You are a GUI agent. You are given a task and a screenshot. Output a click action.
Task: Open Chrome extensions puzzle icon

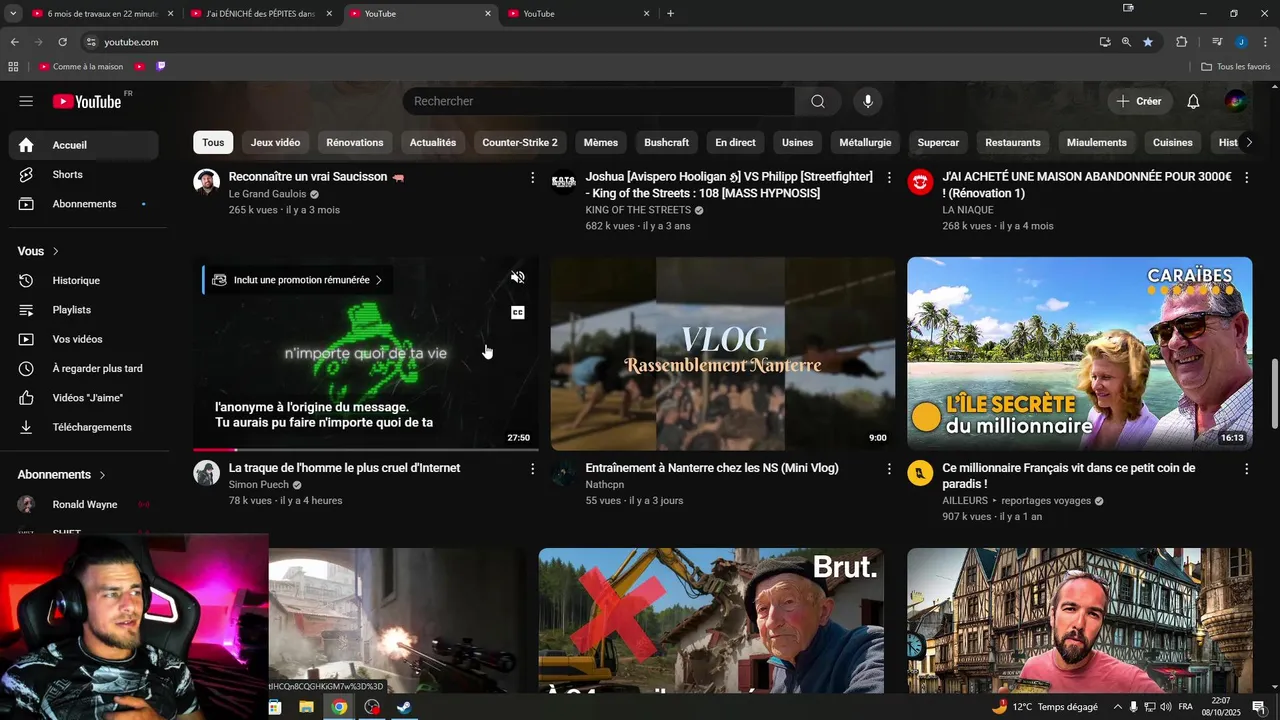[1181, 42]
